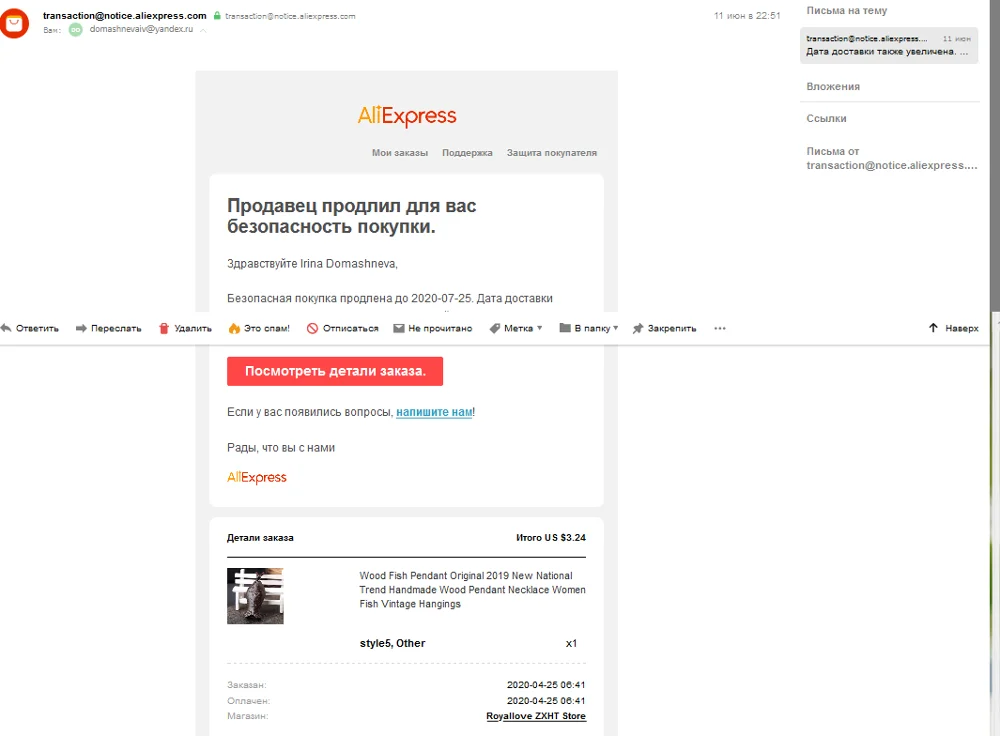This screenshot has width=1000, height=736.
Task: Click the Wood Fish Pendant product title
Action: [472, 589]
